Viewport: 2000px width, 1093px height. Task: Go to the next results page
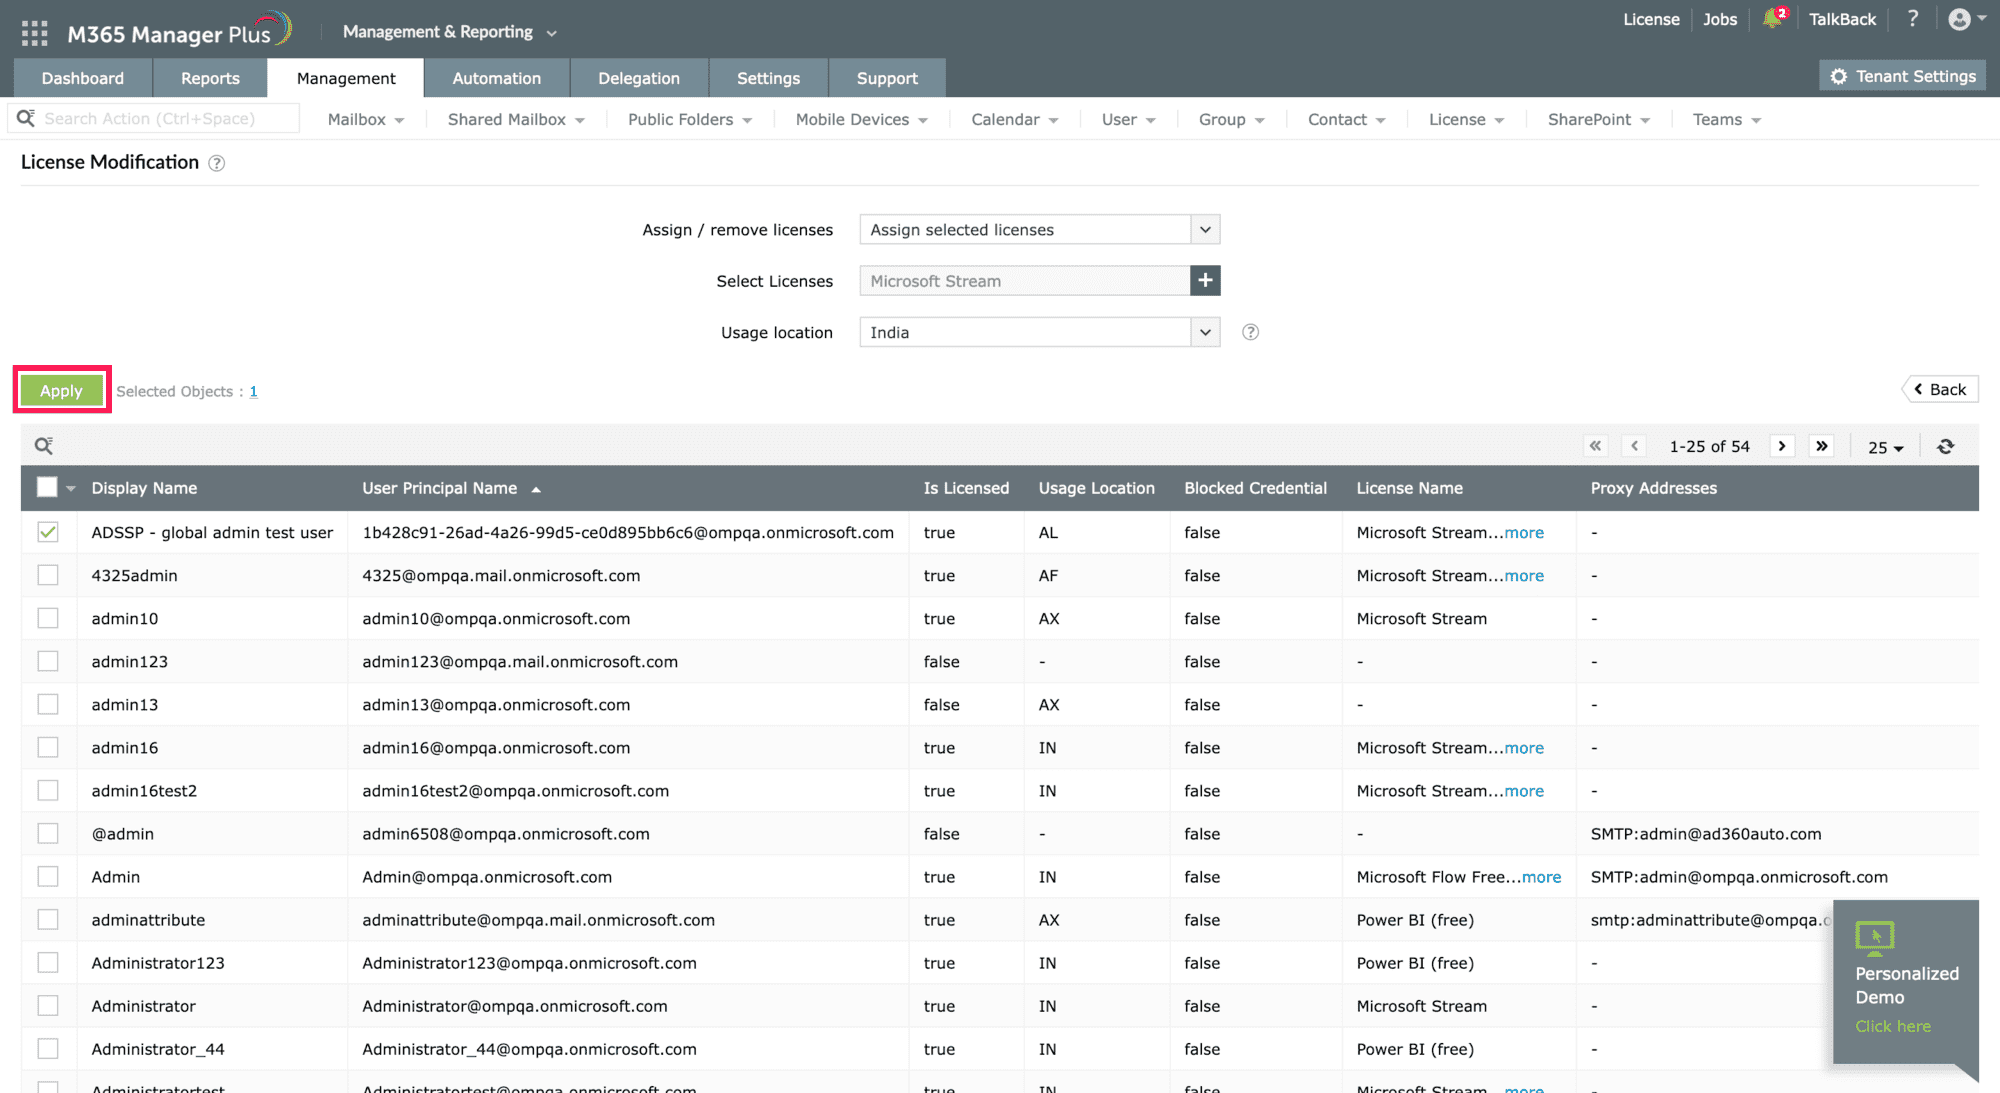[x=1782, y=446]
